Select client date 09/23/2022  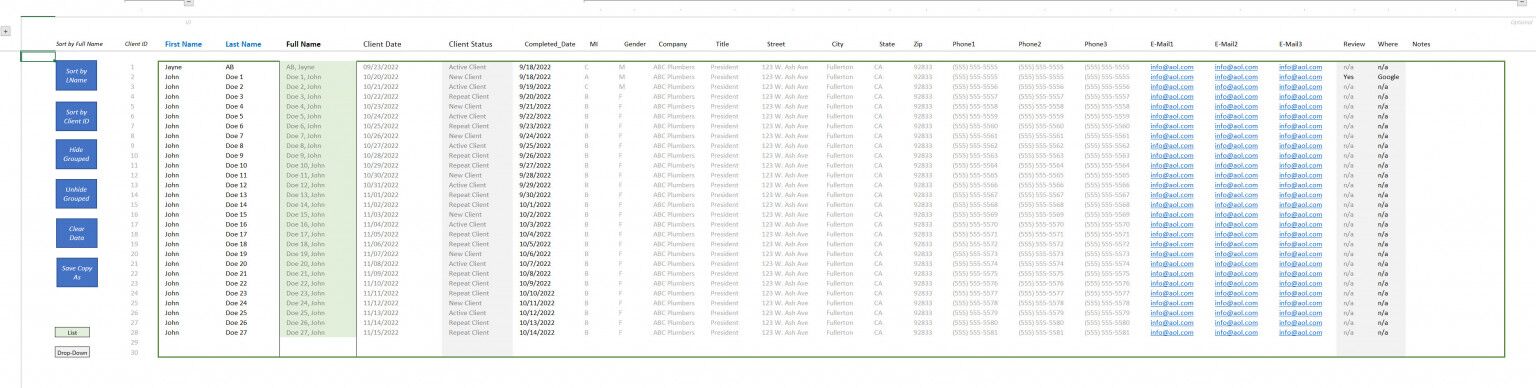point(381,66)
